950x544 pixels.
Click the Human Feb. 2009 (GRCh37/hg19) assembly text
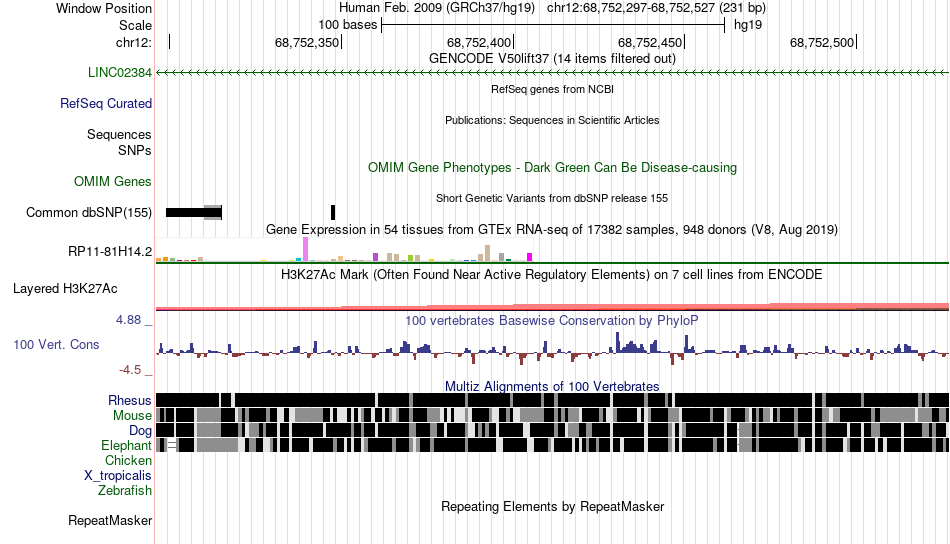[437, 8]
